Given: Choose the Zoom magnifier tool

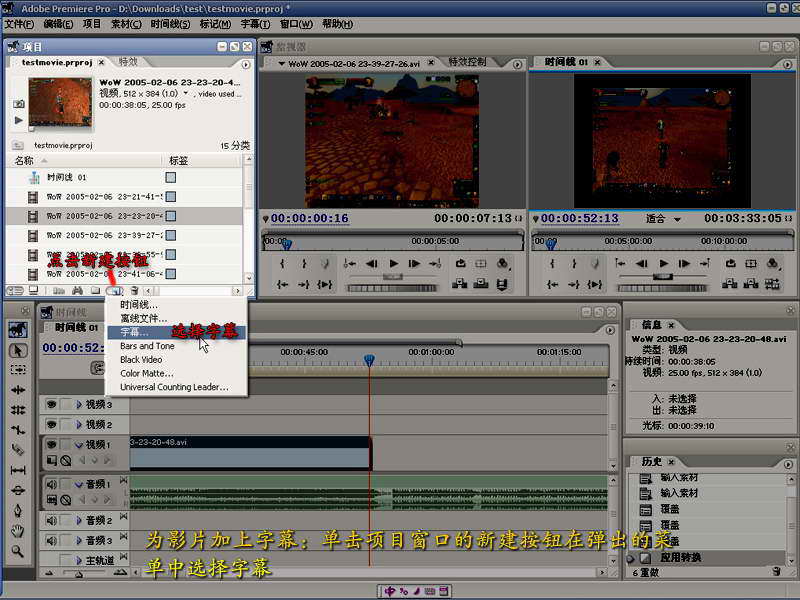Looking at the screenshot, I should (18, 551).
